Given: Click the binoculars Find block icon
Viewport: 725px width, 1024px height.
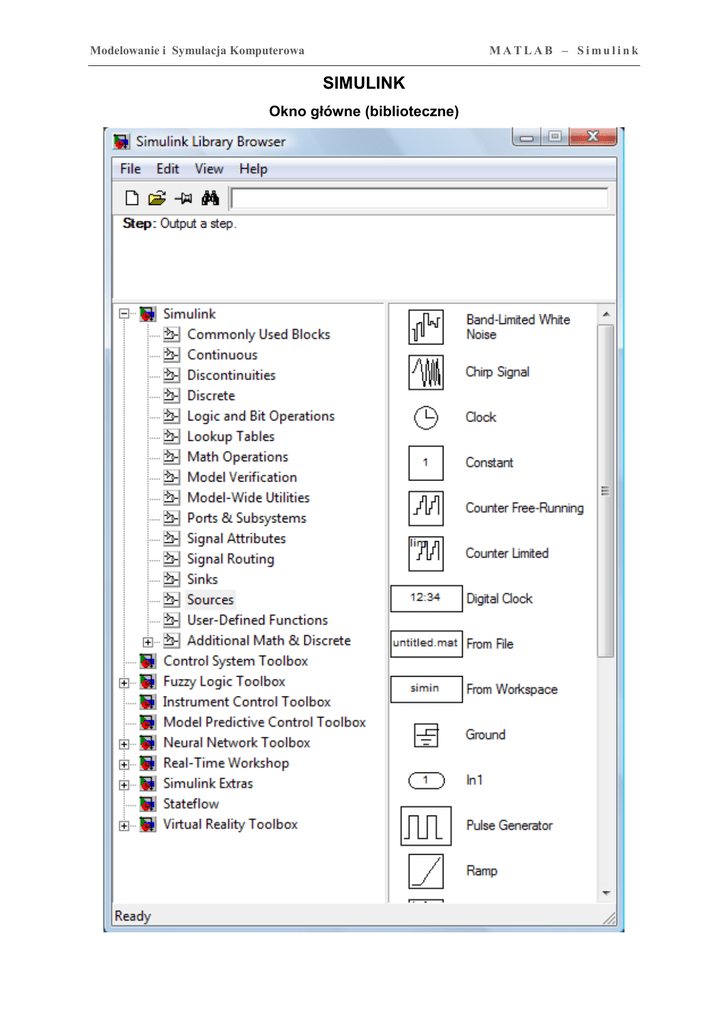Looking at the screenshot, I should 207,199.
